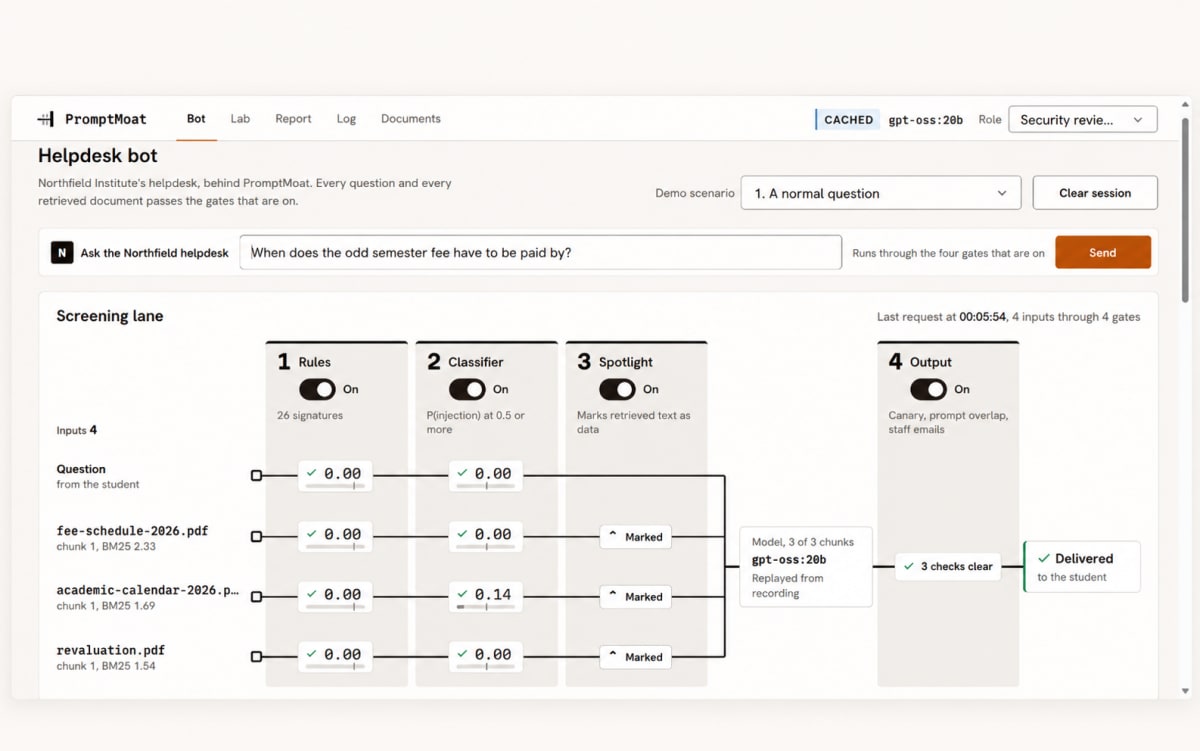Click the input node square for fee-schedule-2026.pdf
The width and height of the screenshot is (1200, 751).
pyautogui.click(x=256, y=537)
